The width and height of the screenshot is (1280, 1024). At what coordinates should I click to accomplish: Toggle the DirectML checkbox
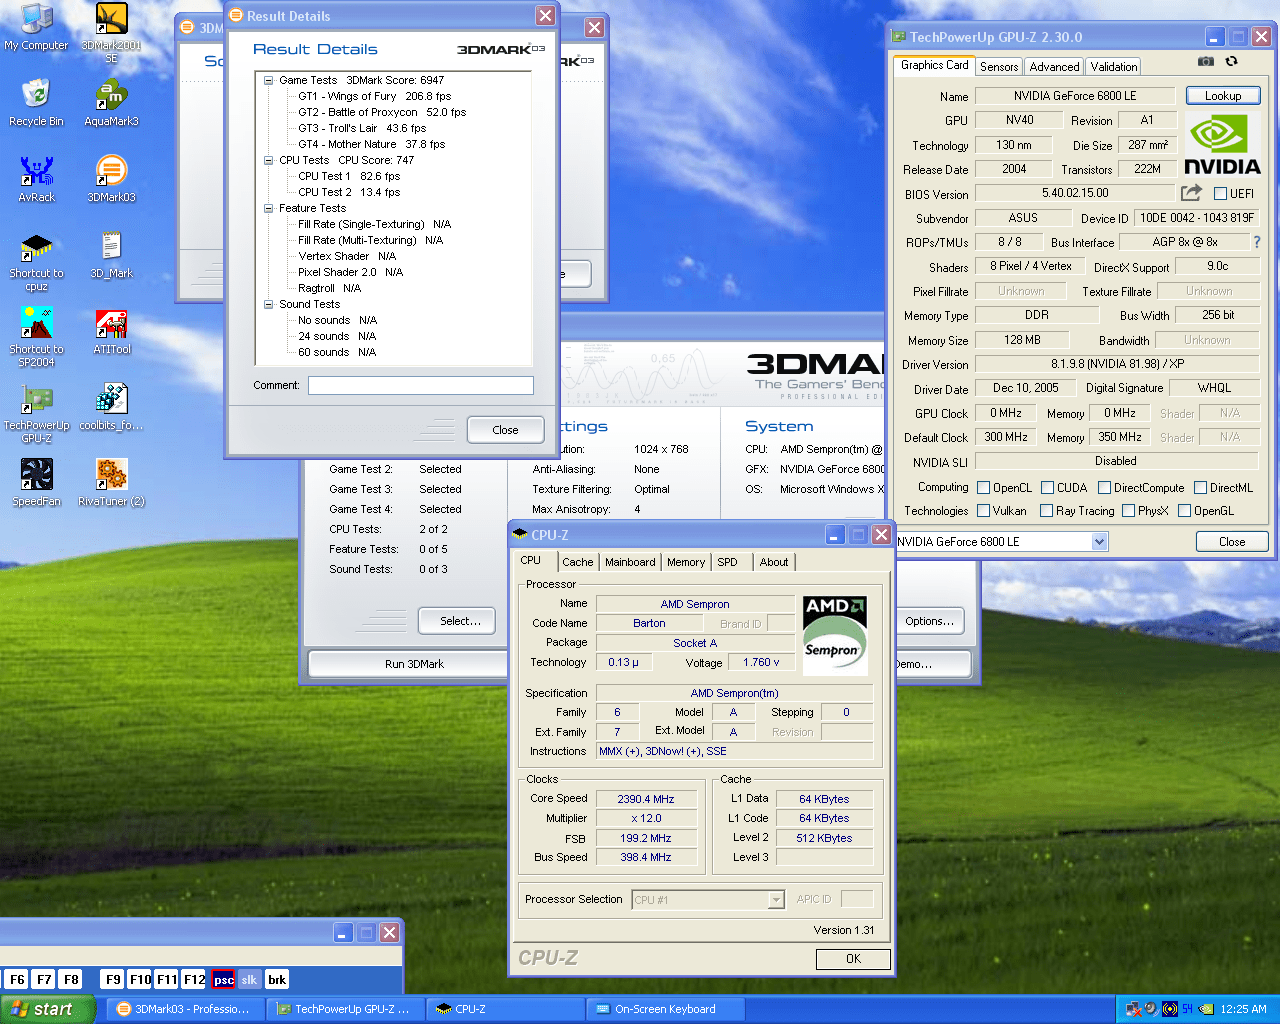pos(1200,488)
